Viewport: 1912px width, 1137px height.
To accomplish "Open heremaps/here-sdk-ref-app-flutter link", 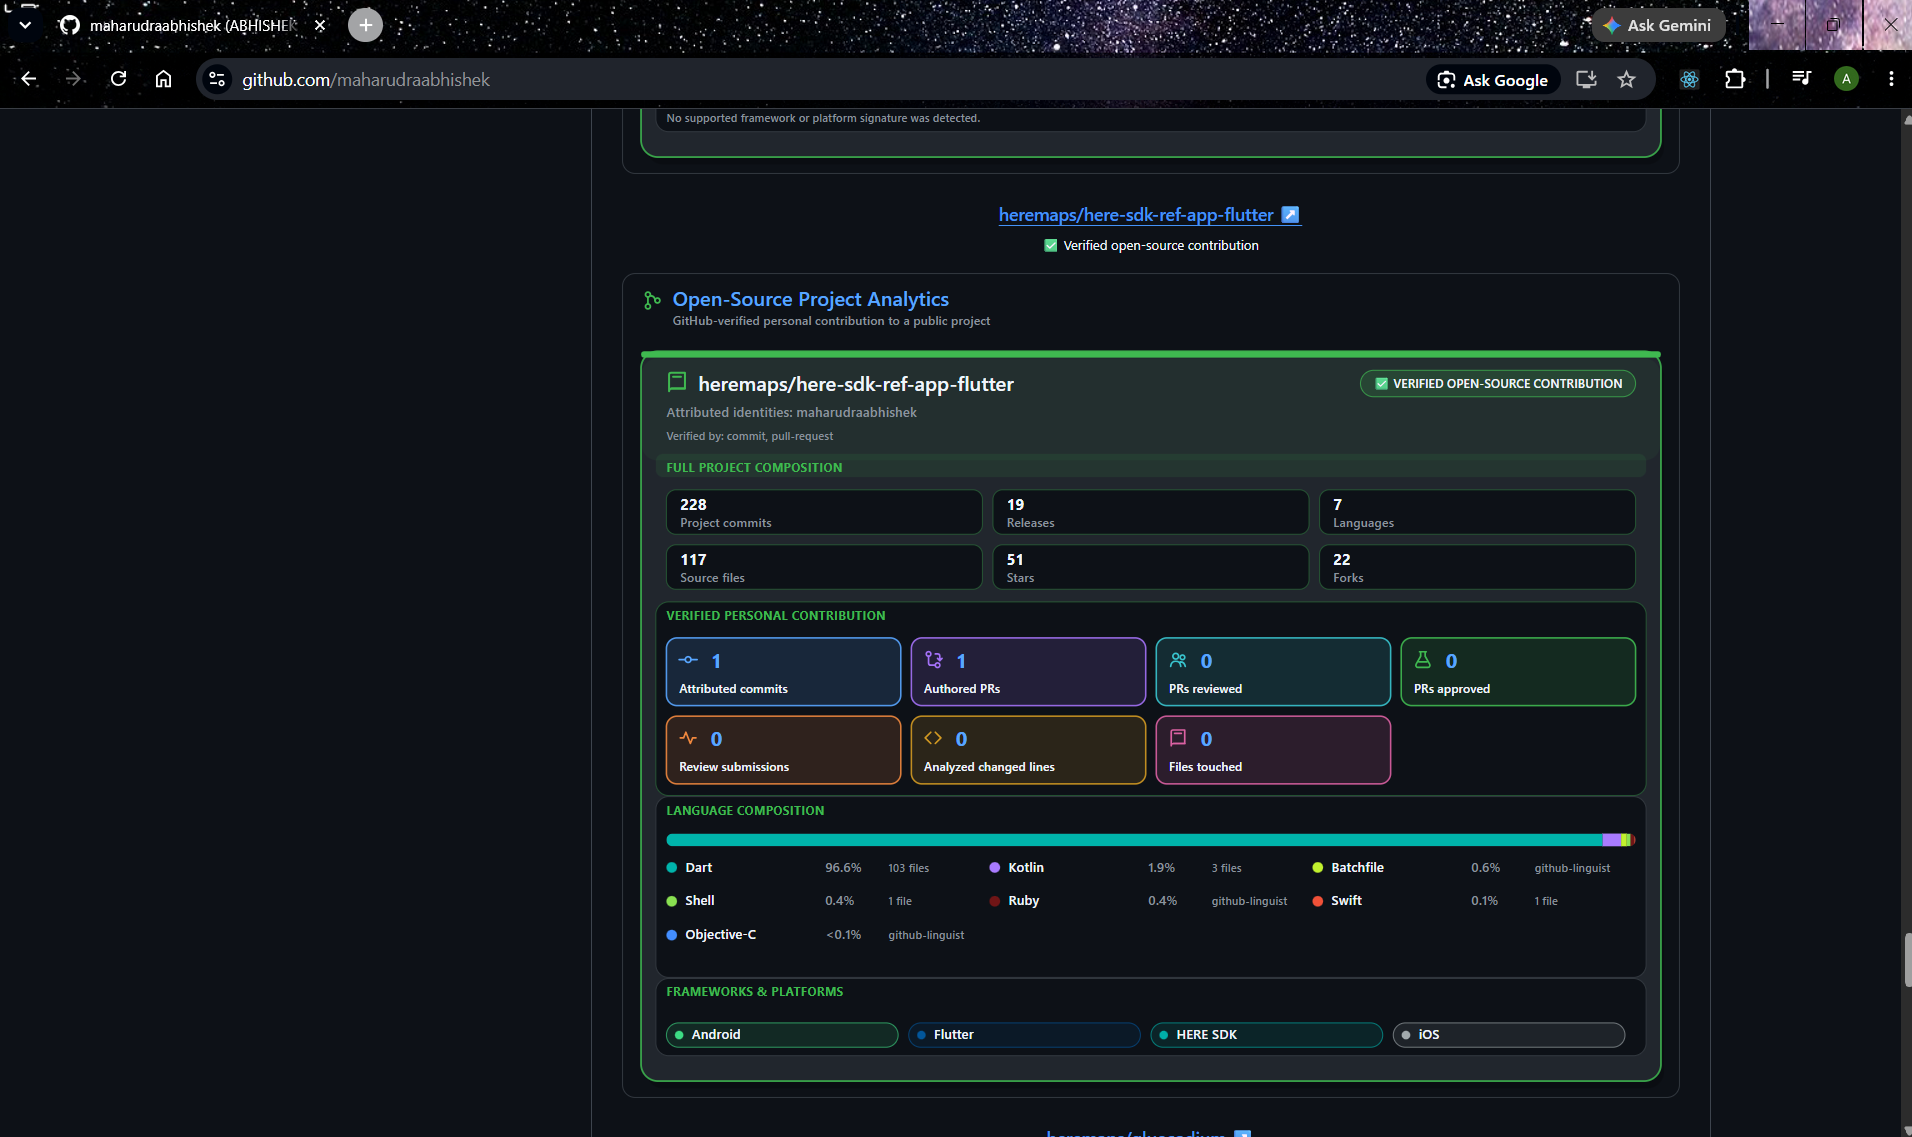I will tap(1136, 215).
